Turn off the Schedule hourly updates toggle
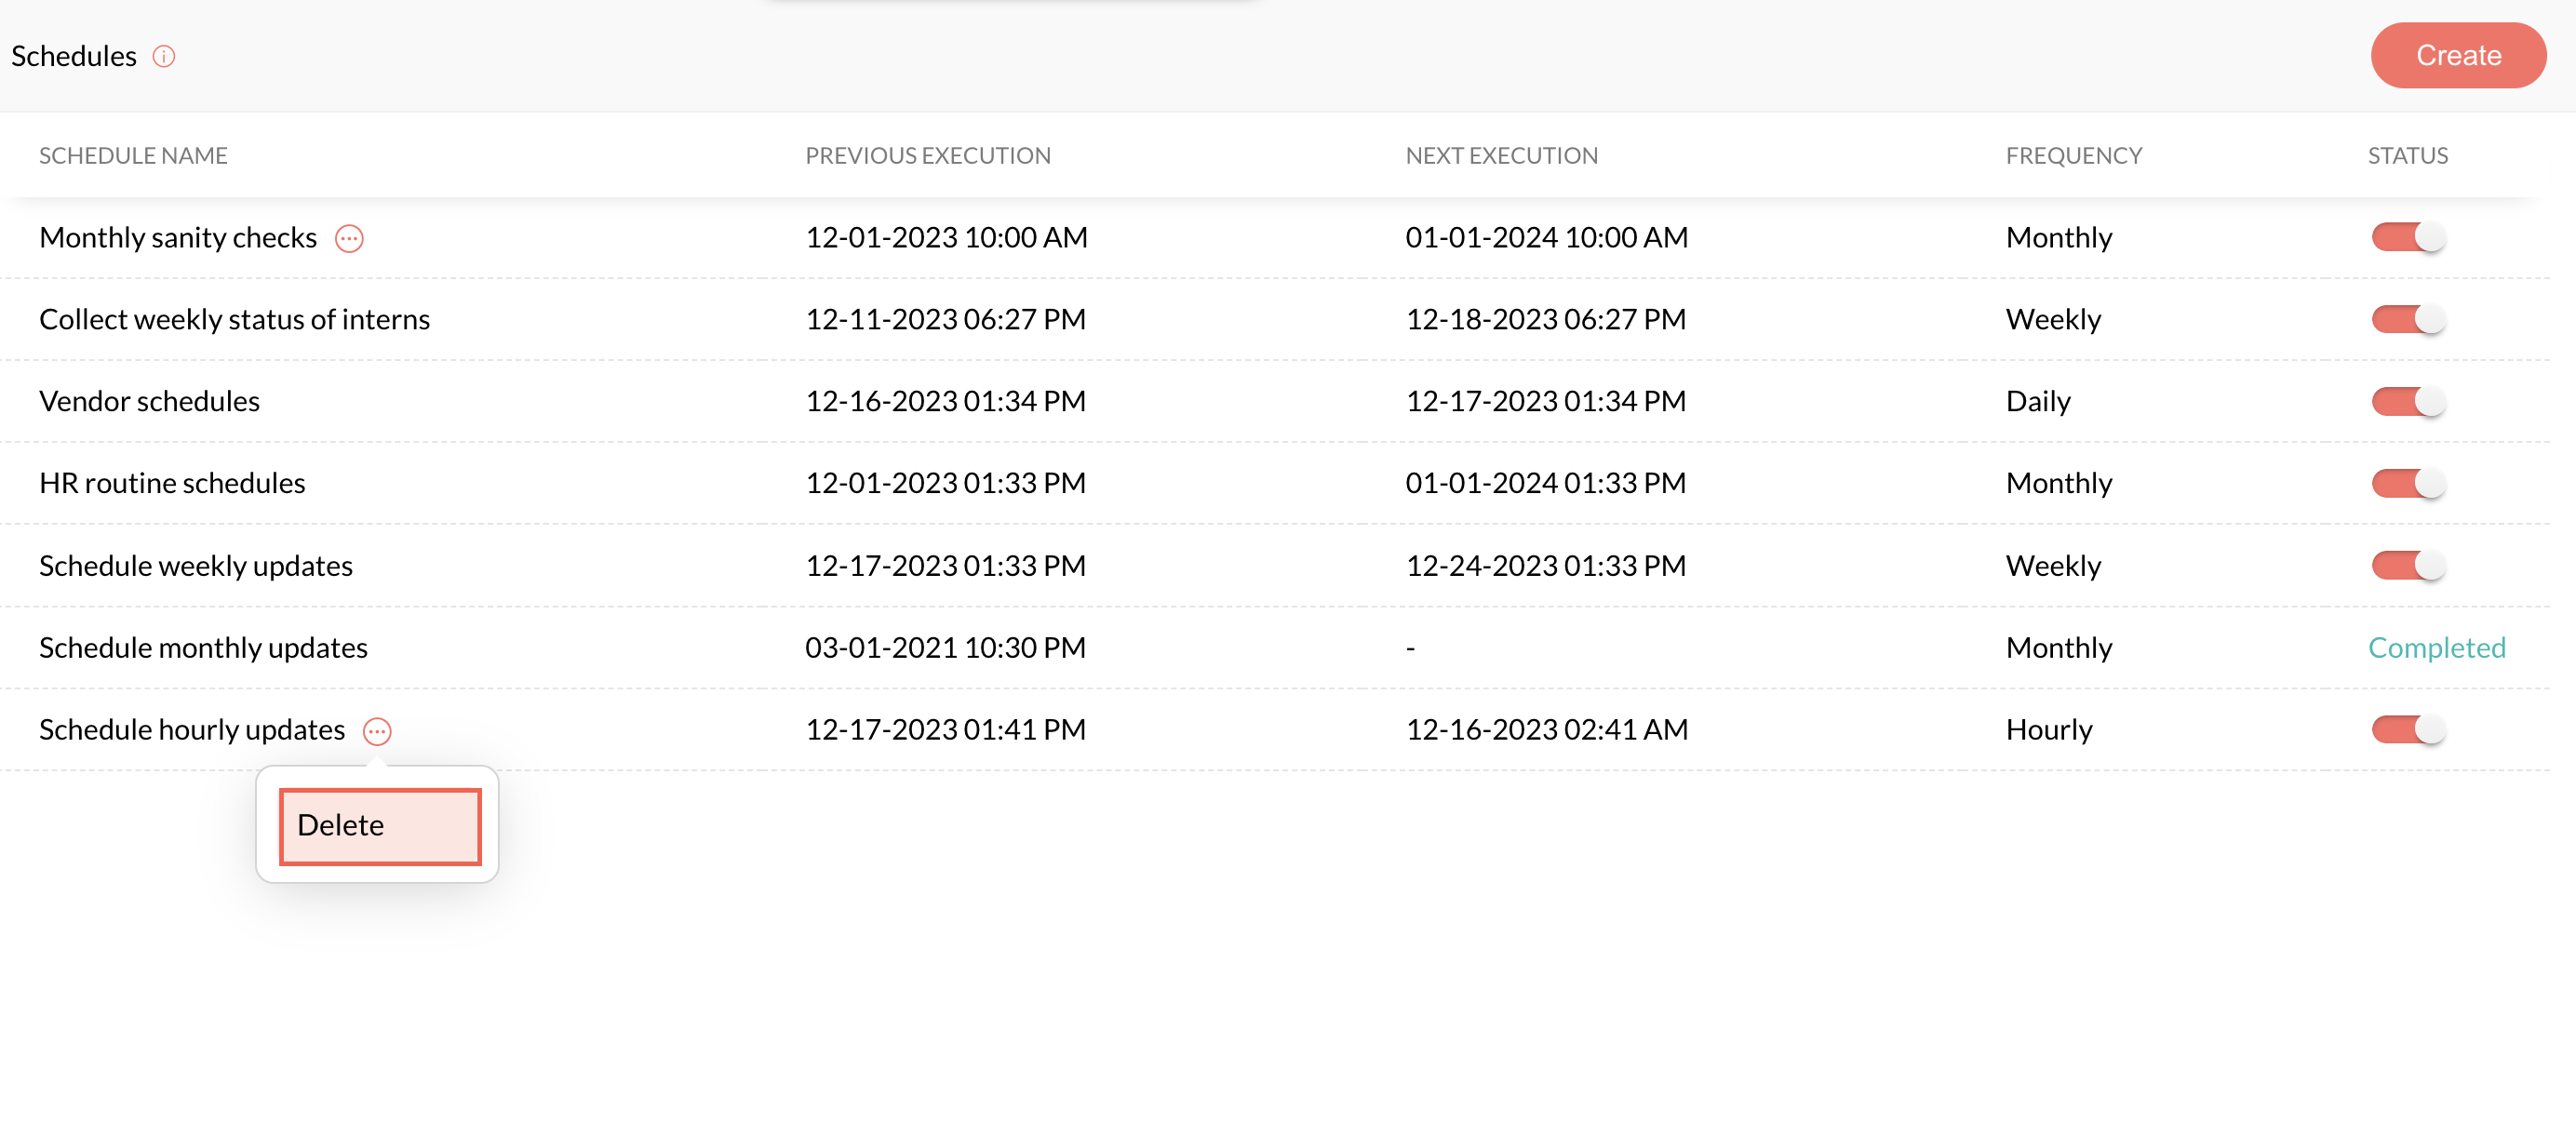 click(2407, 729)
